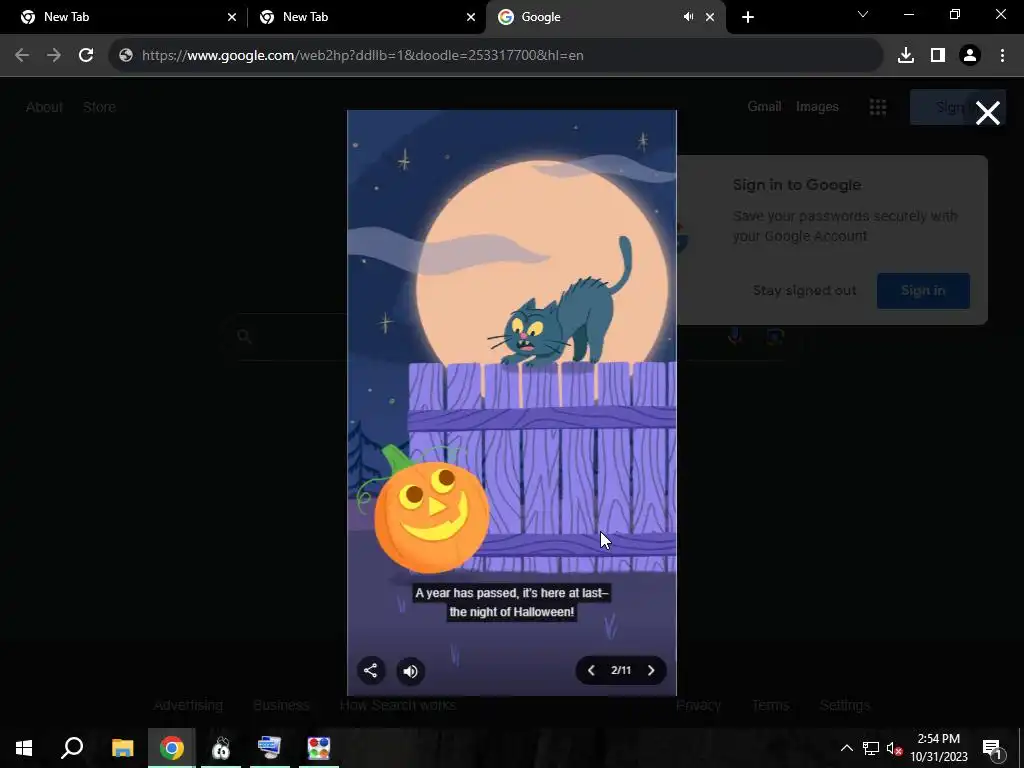Mute the doodle sound
The image size is (1024, 768).
(411, 671)
